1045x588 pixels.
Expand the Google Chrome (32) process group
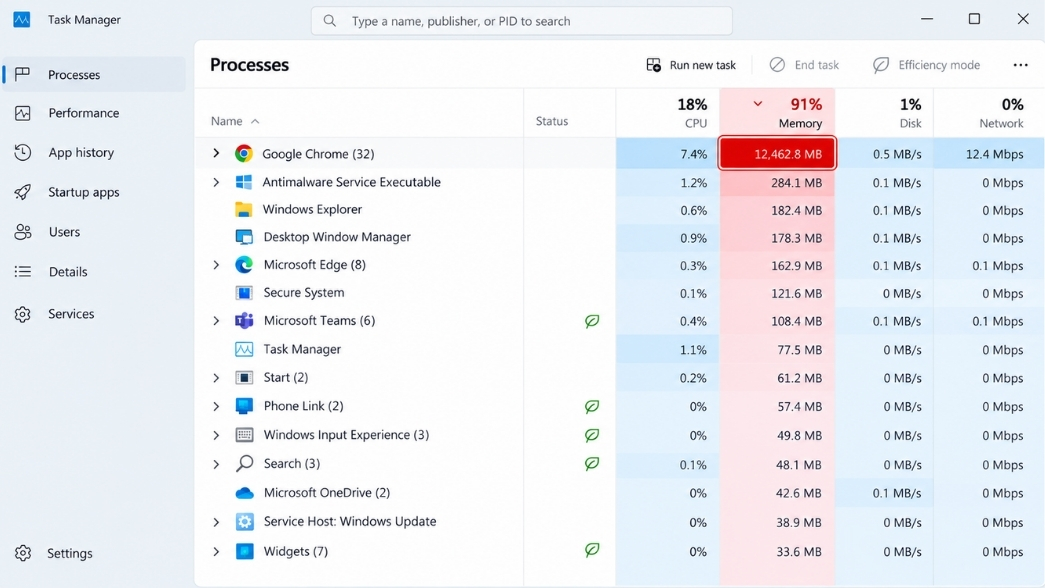tap(216, 153)
